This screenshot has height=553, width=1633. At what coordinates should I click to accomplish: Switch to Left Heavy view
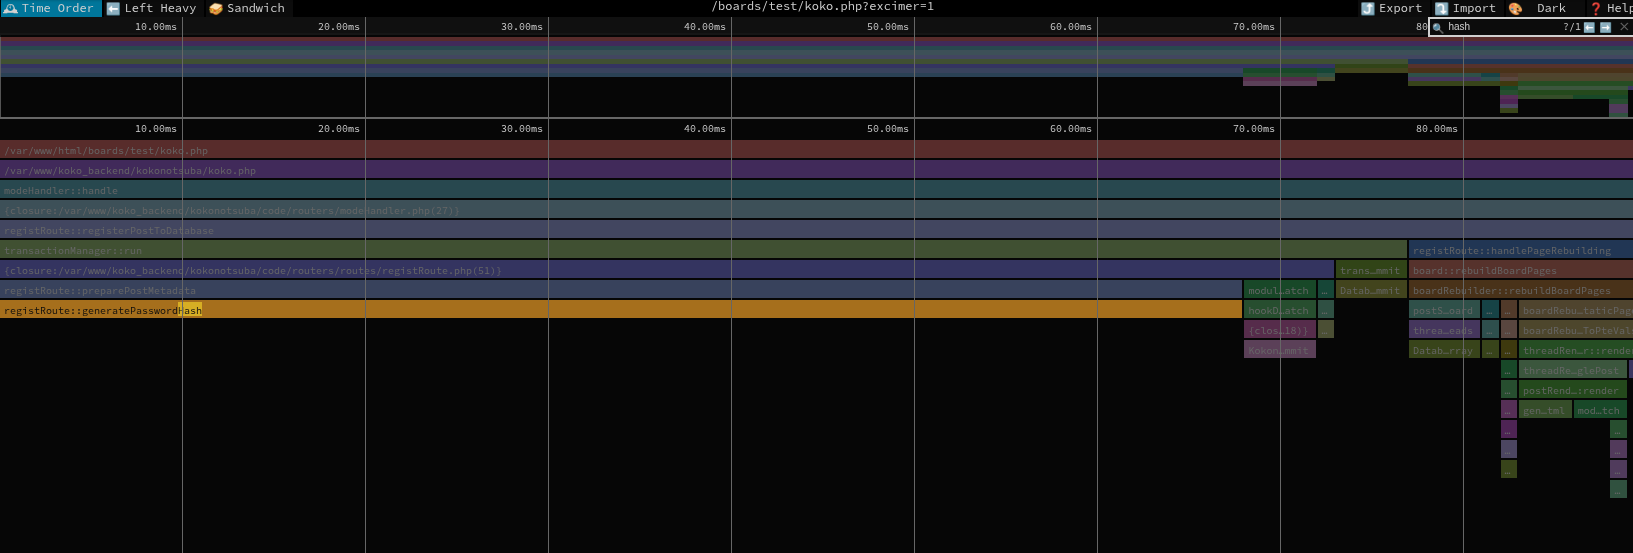pos(152,8)
